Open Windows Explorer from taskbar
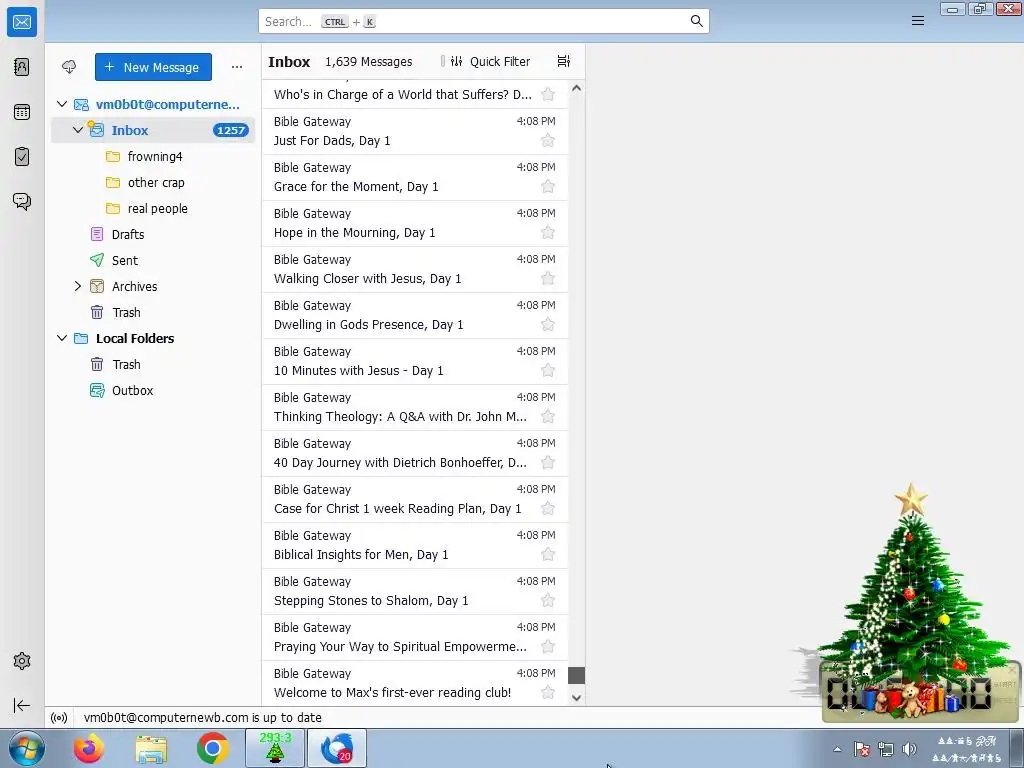 pyautogui.click(x=151, y=748)
